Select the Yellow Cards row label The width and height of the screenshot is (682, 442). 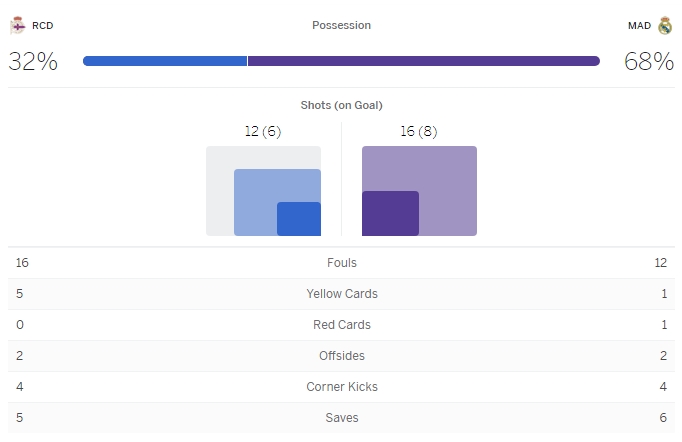tap(341, 294)
